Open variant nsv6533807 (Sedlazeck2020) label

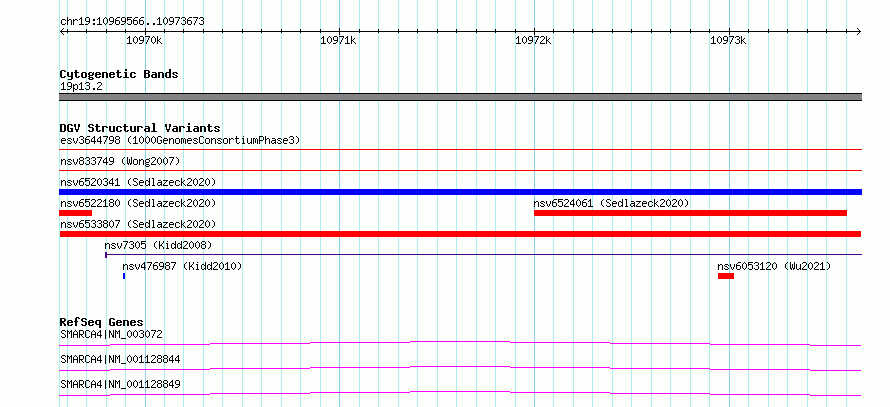coord(138,224)
